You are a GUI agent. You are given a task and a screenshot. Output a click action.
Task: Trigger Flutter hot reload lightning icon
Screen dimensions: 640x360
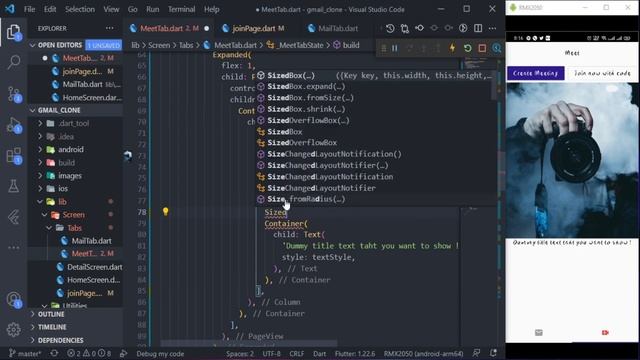(452, 48)
